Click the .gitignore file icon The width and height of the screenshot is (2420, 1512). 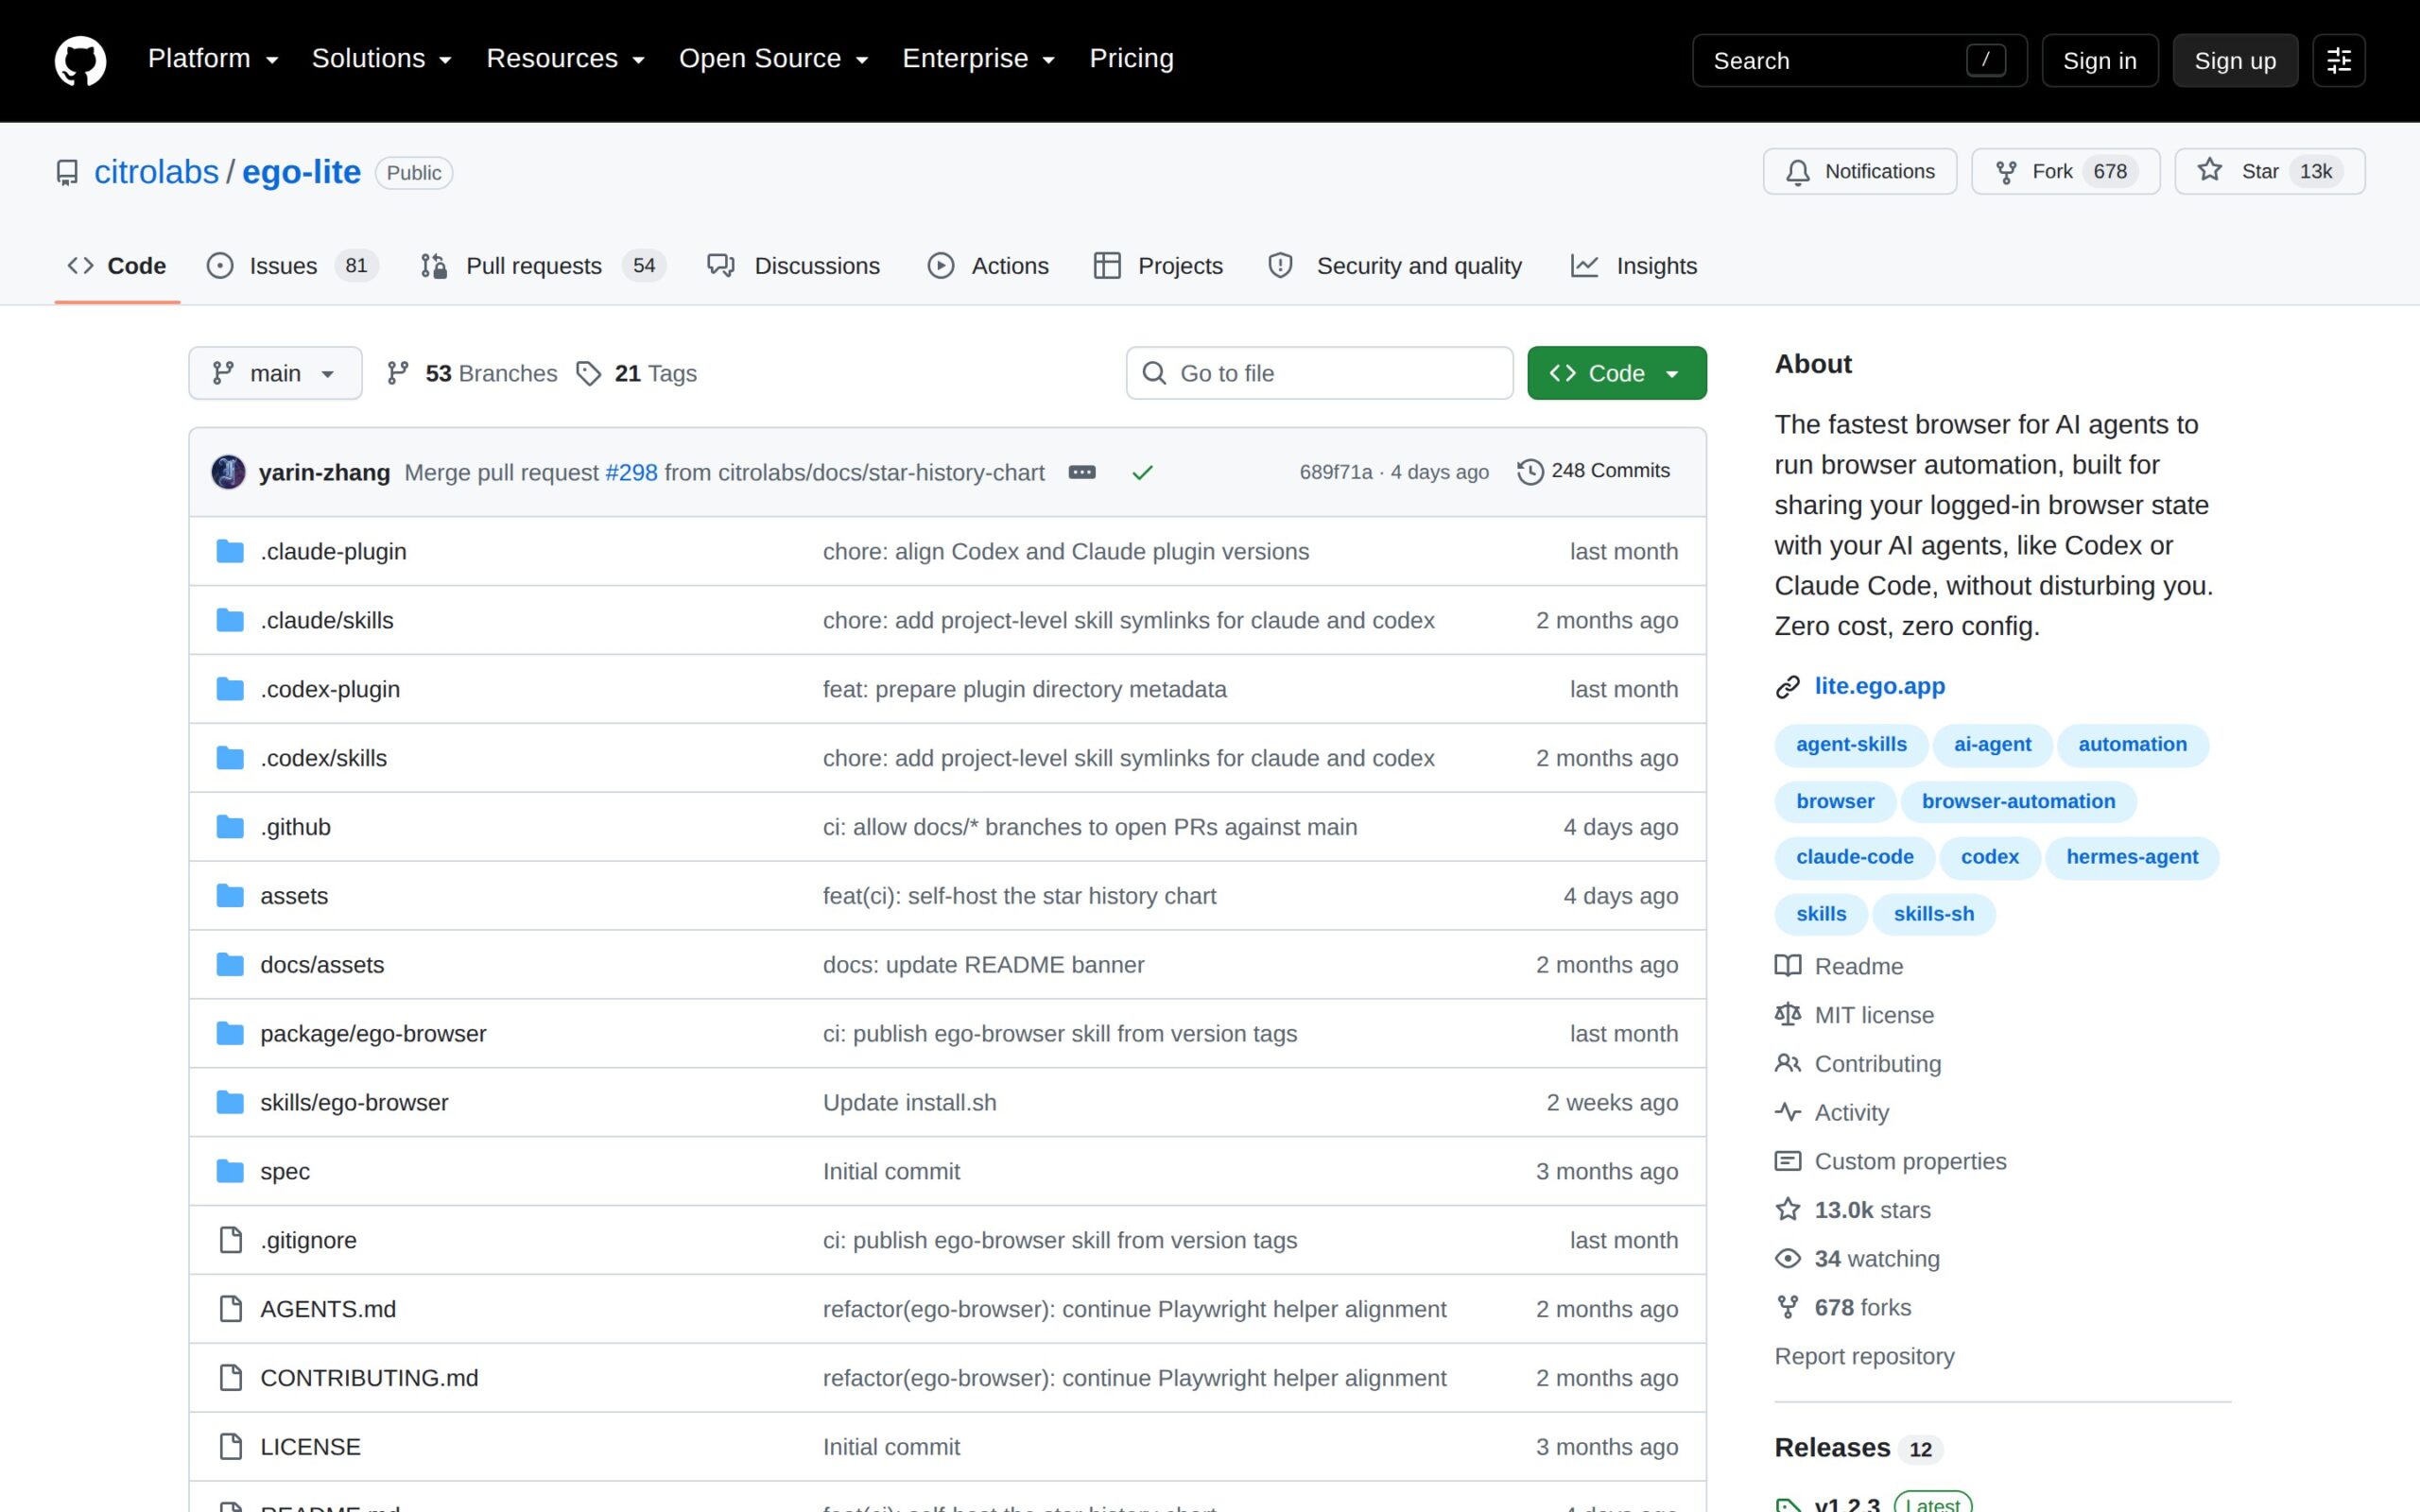(x=230, y=1240)
